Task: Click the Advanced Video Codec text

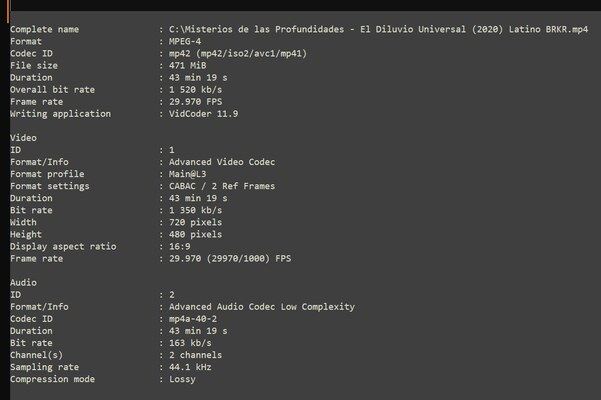Action: (221, 161)
